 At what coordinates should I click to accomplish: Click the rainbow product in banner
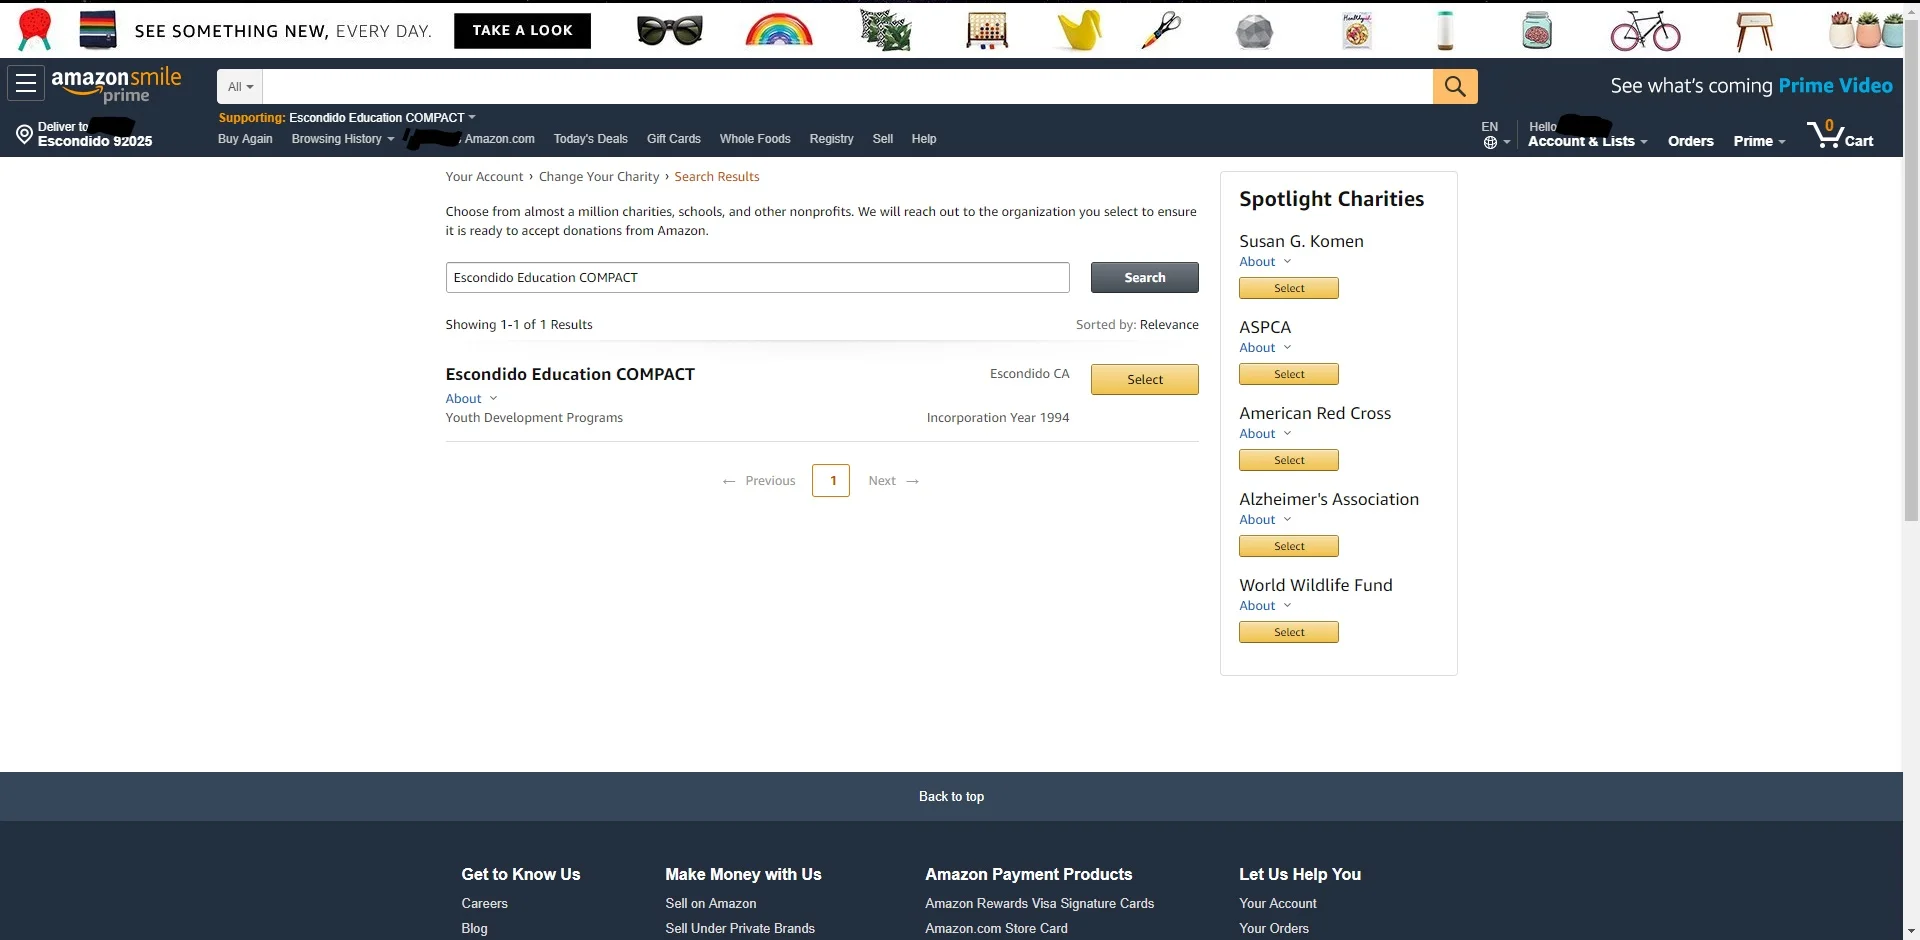click(x=779, y=30)
